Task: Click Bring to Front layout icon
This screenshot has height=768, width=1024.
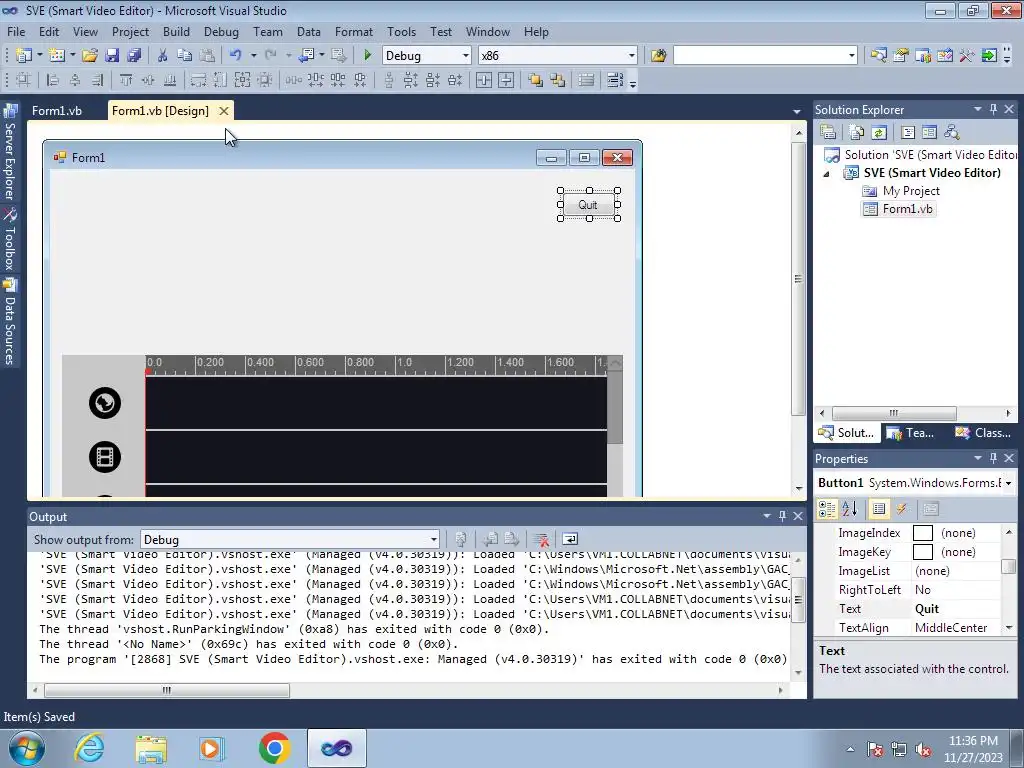Action: pos(536,80)
